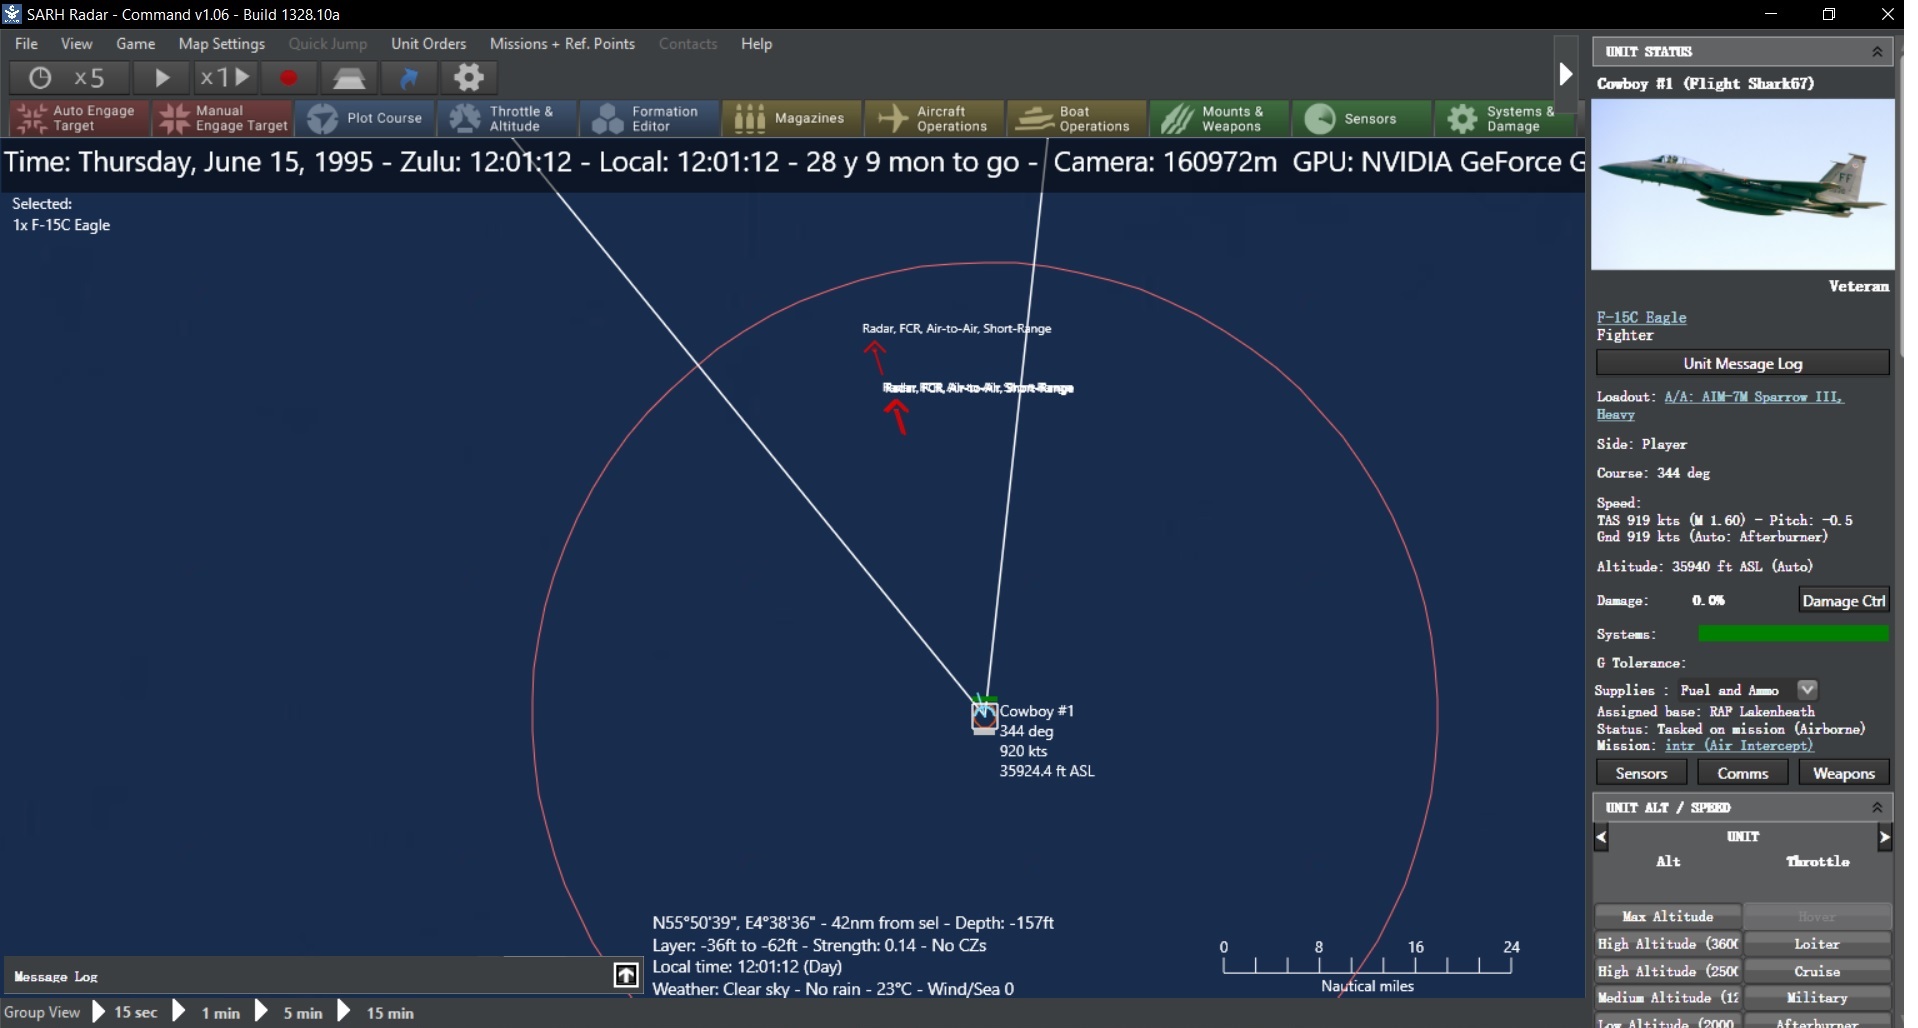Toggle Group View mode
1918x1028 pixels.
[x=42, y=1012]
